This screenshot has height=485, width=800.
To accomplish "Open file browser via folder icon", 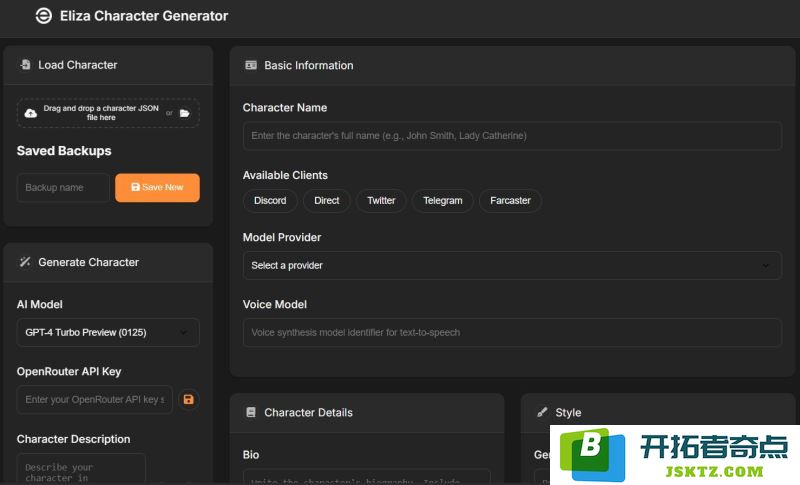I will (x=185, y=113).
